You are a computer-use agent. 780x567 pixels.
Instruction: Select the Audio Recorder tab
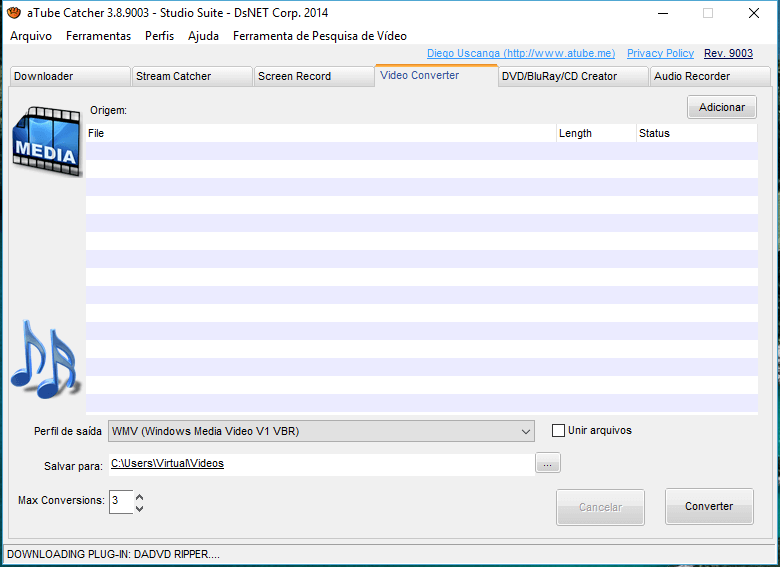click(x=710, y=76)
